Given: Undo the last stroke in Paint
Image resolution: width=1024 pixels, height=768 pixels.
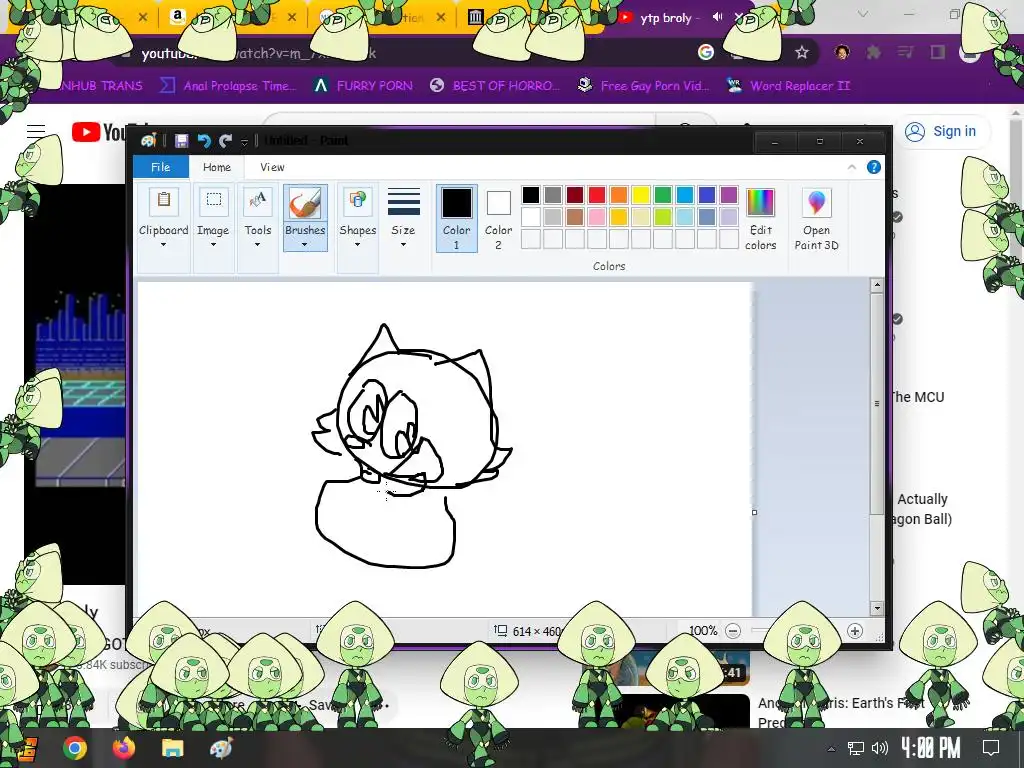Looking at the screenshot, I should 204,140.
